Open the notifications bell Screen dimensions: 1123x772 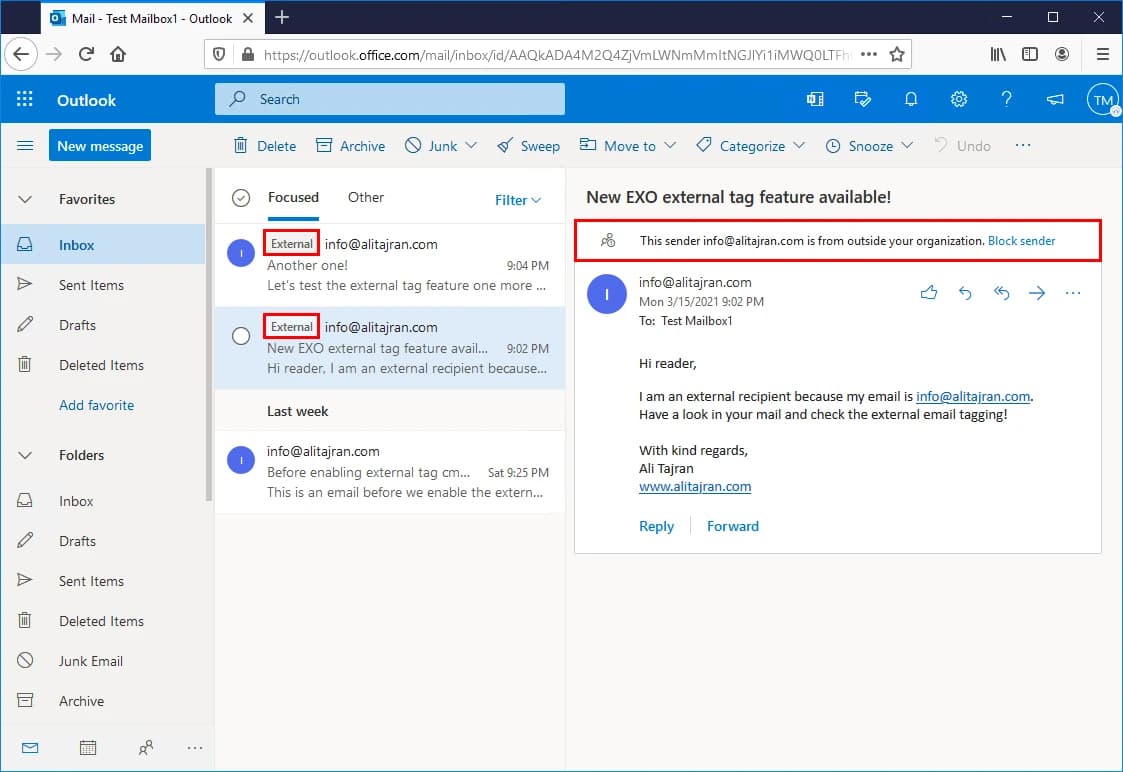click(911, 99)
